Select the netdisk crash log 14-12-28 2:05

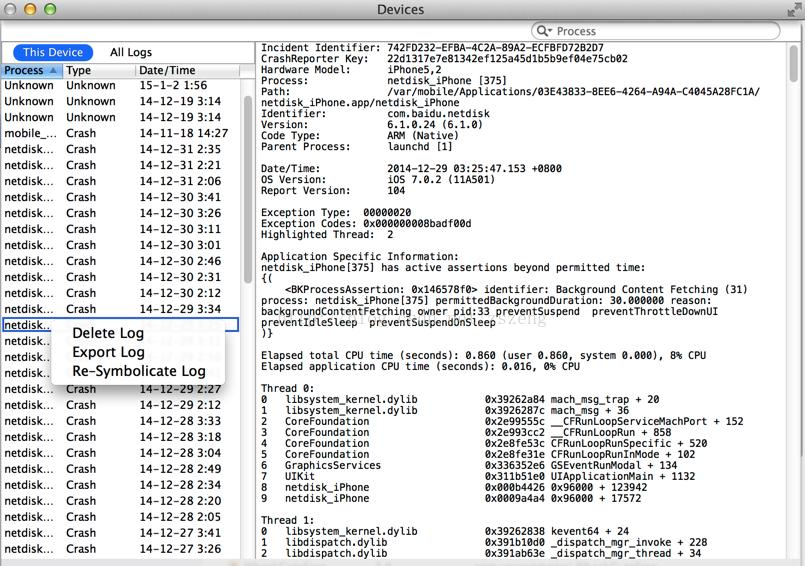(x=121, y=517)
